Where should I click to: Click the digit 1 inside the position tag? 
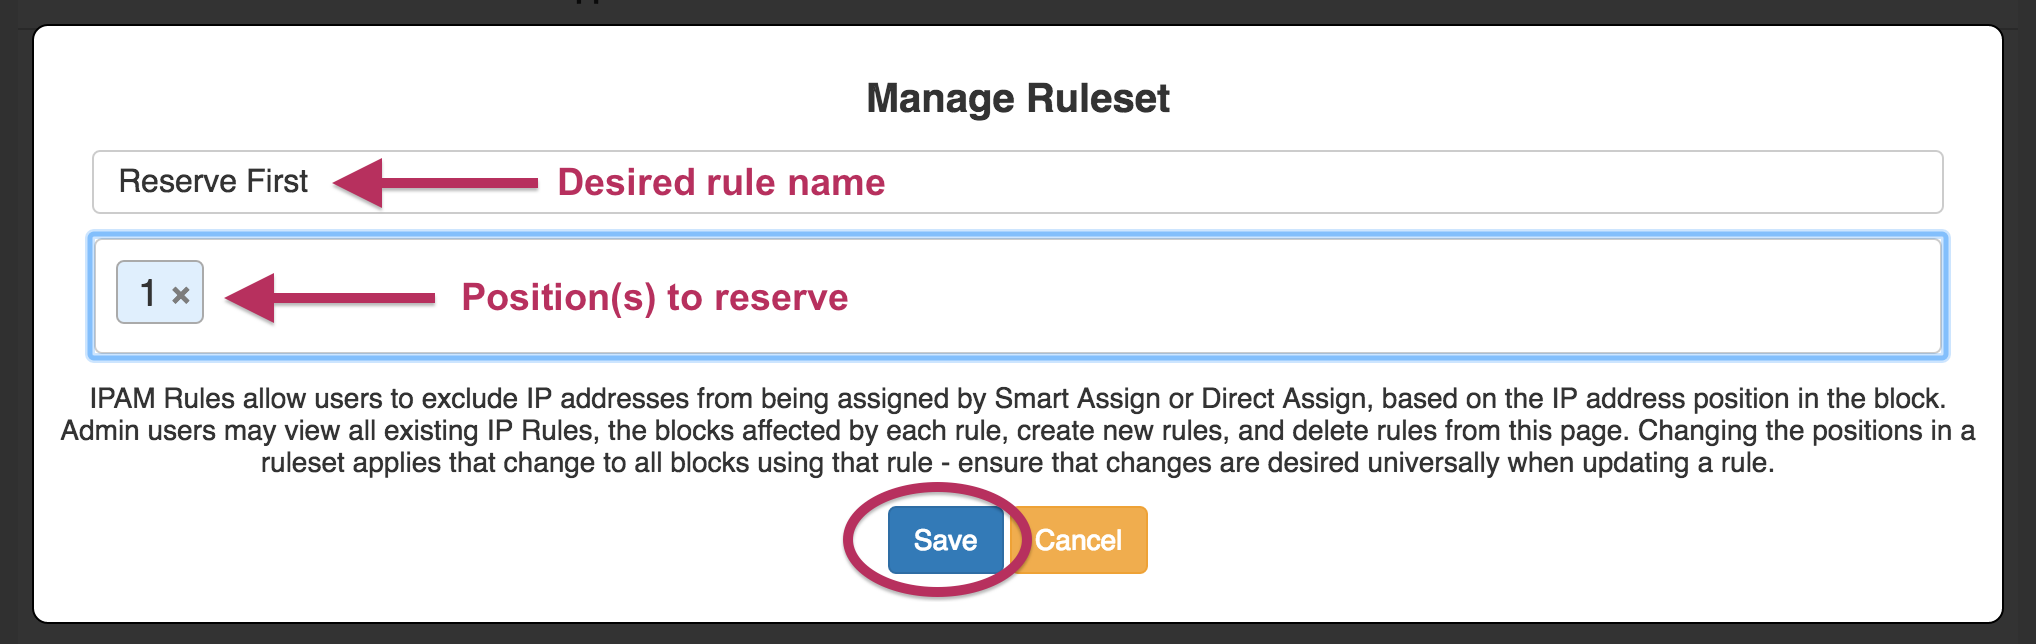pos(148,293)
